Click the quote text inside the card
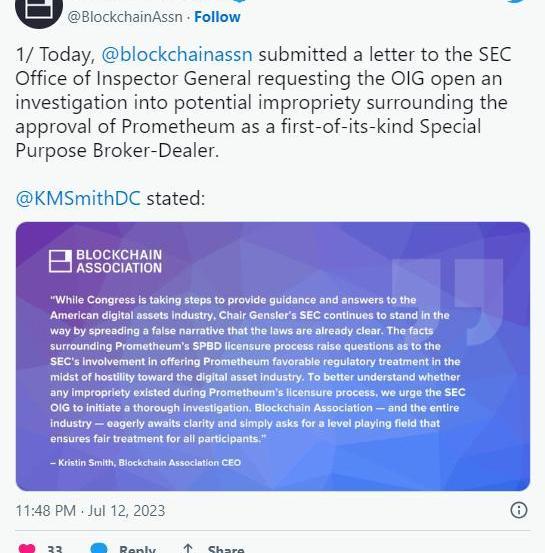Viewport: 545px width, 553px height. tap(258, 369)
